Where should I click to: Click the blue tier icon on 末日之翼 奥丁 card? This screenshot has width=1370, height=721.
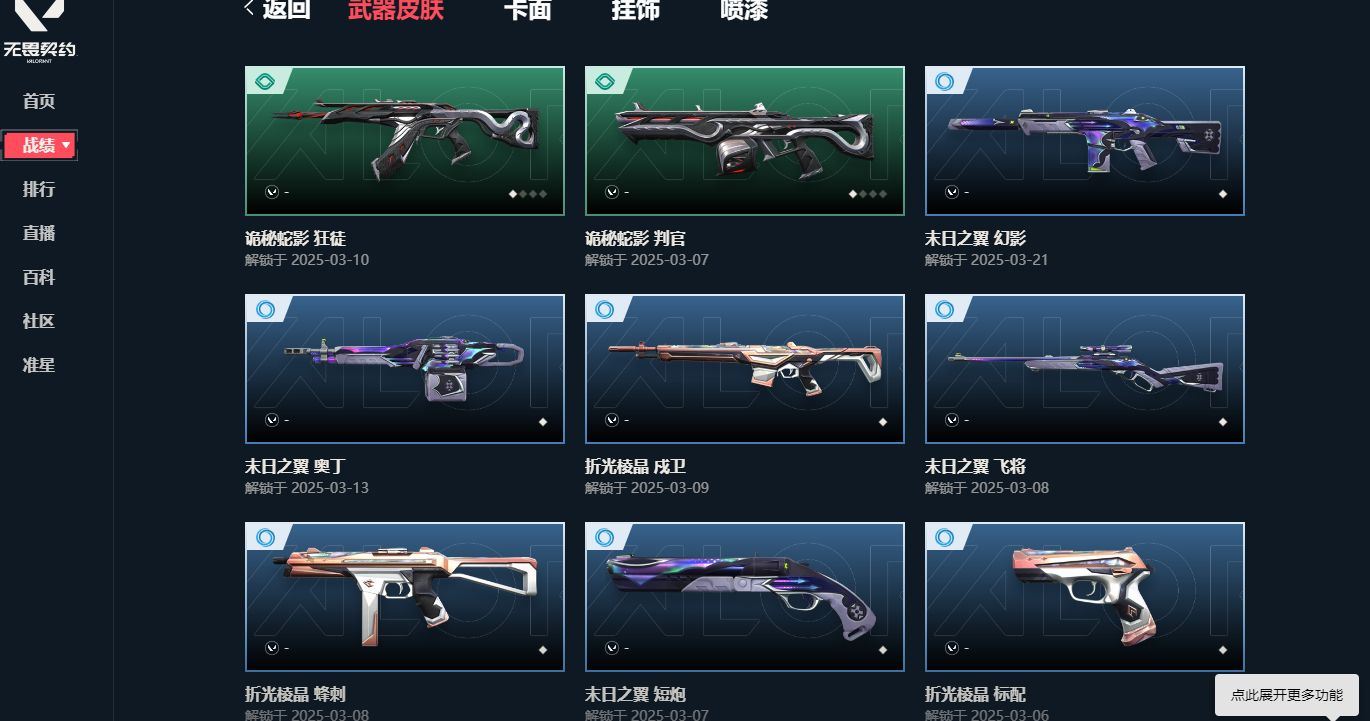[x=265, y=310]
